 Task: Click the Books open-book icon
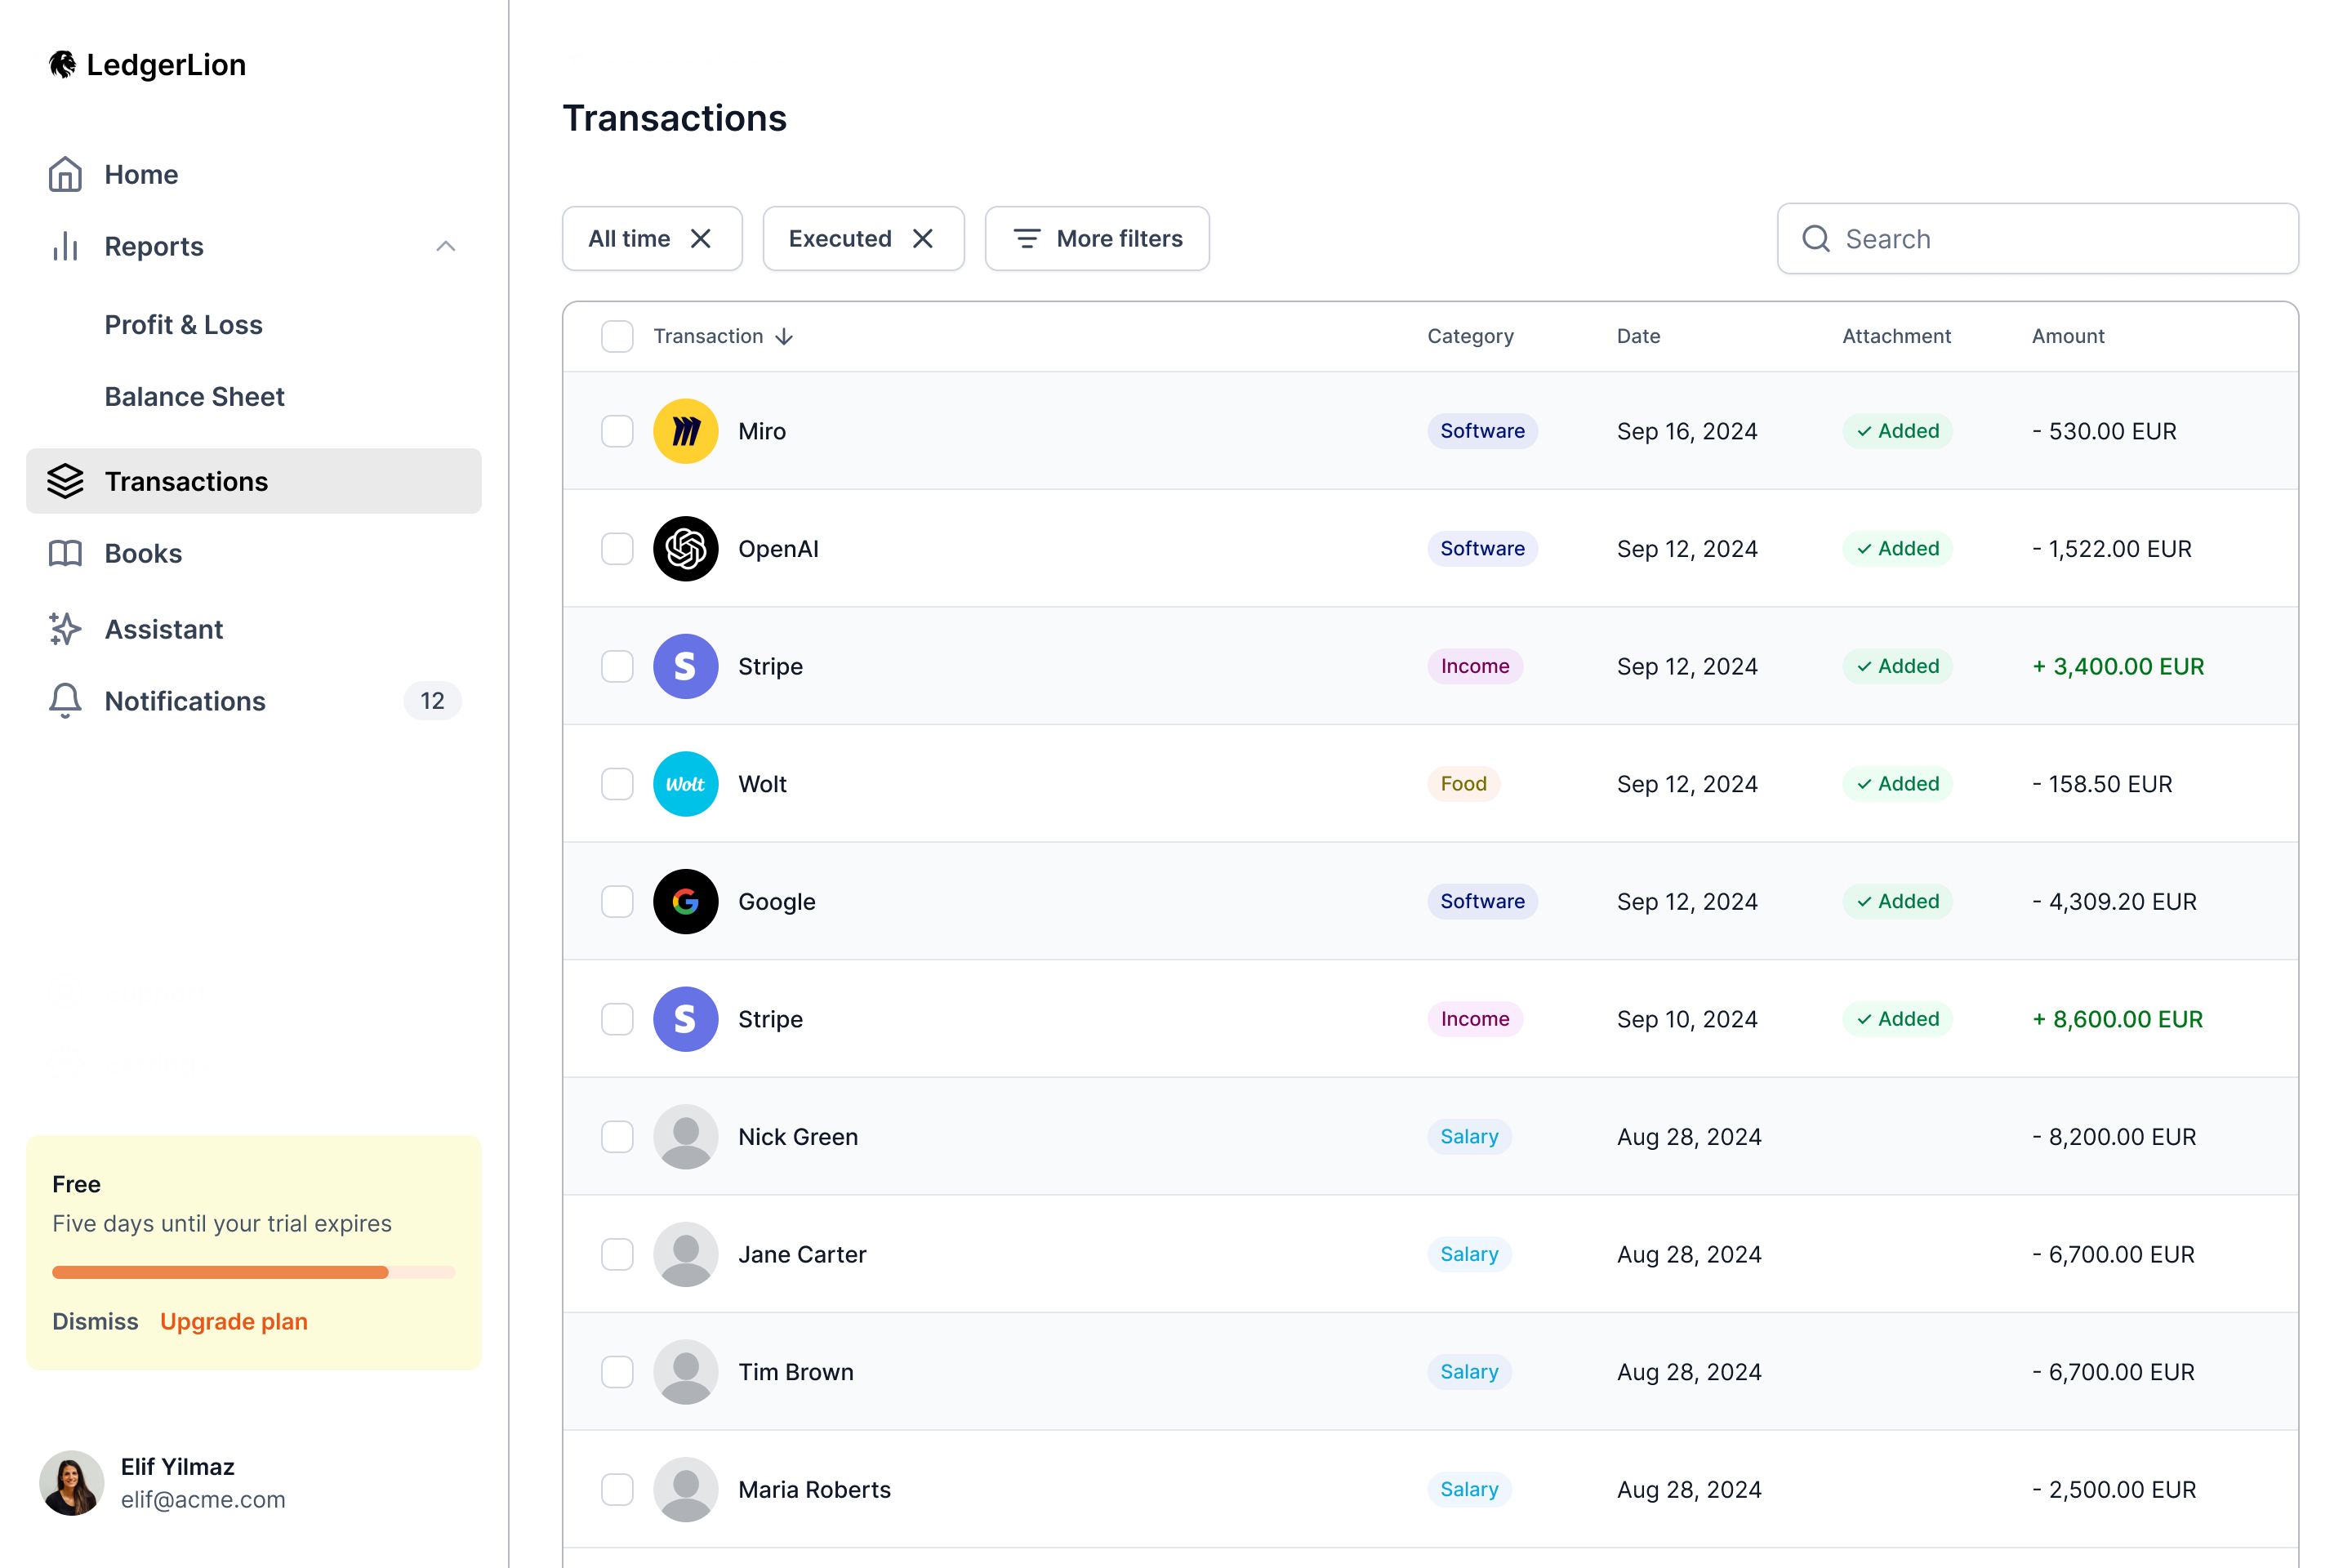point(65,553)
